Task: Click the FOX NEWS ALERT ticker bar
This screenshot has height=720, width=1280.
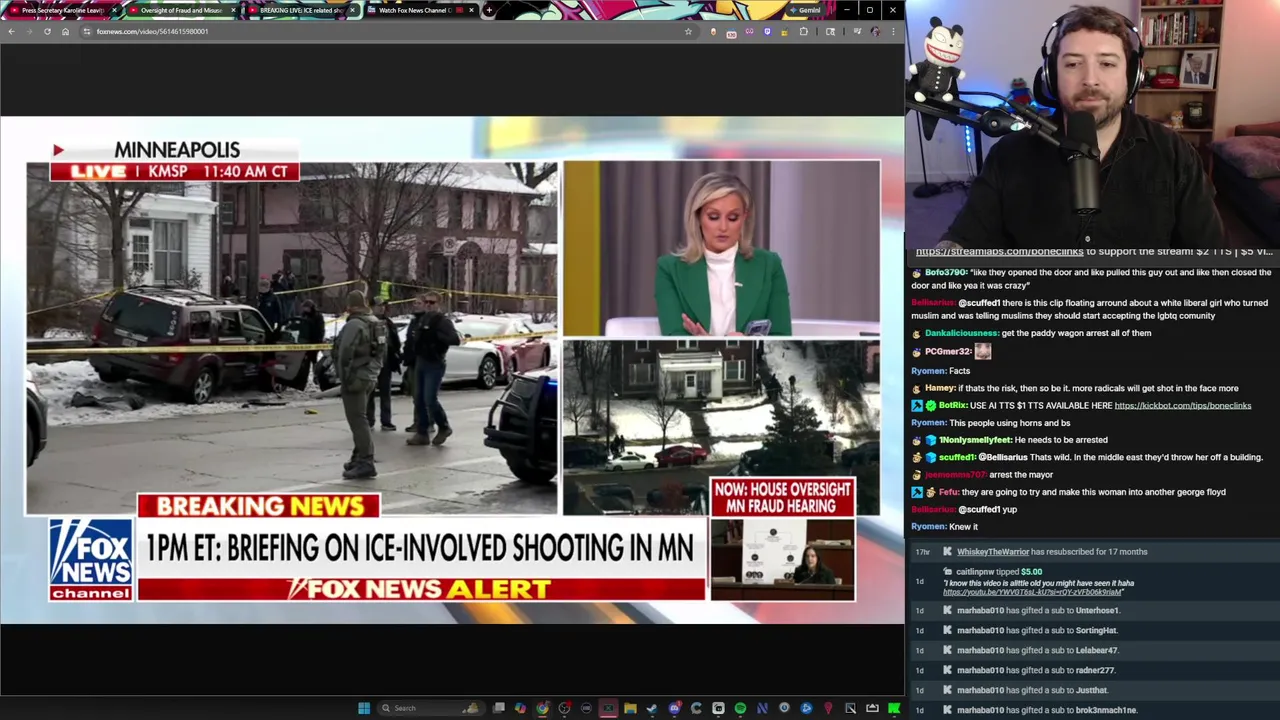Action: pyautogui.click(x=421, y=589)
